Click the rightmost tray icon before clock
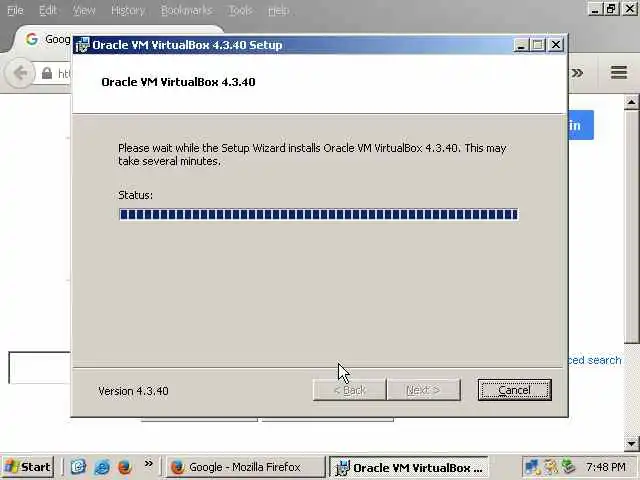The height and width of the screenshot is (480, 640). coord(568,467)
